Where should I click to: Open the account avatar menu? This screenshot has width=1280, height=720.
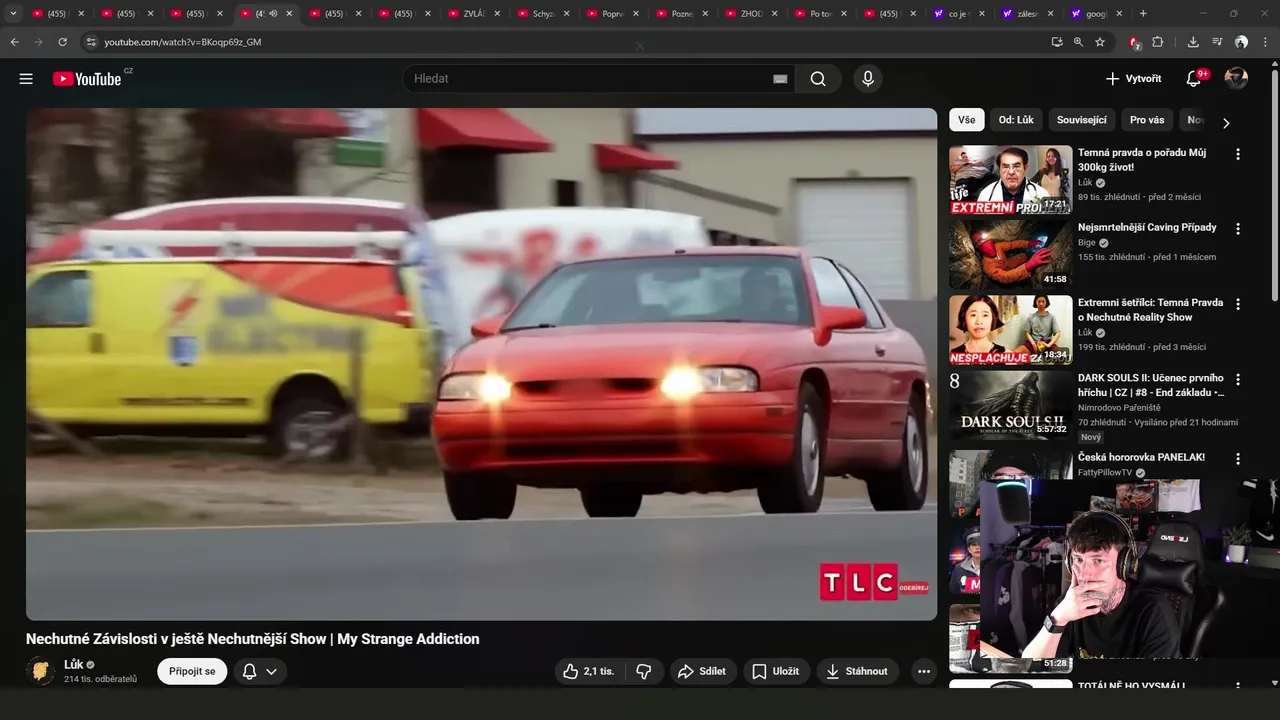1237,79
